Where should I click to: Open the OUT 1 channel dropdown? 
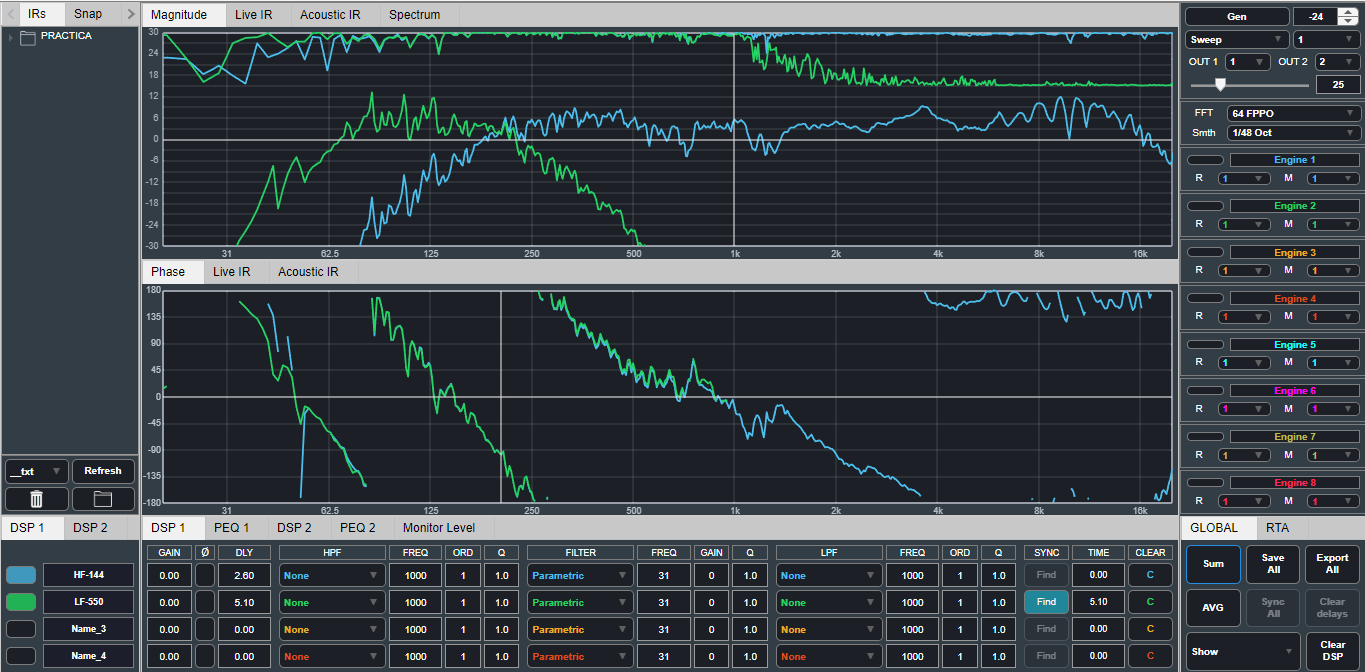(1247, 62)
